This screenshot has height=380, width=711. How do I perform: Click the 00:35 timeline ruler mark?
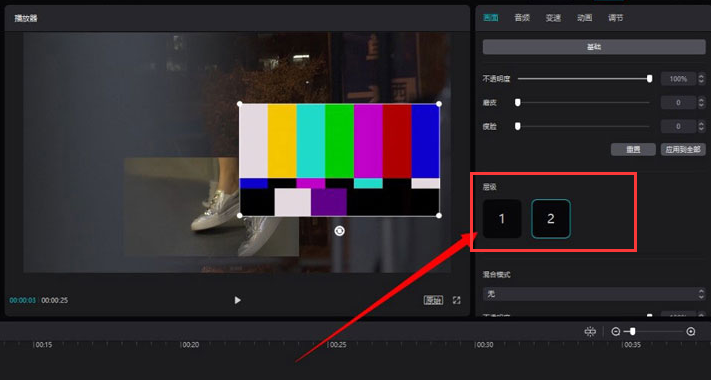point(632,345)
